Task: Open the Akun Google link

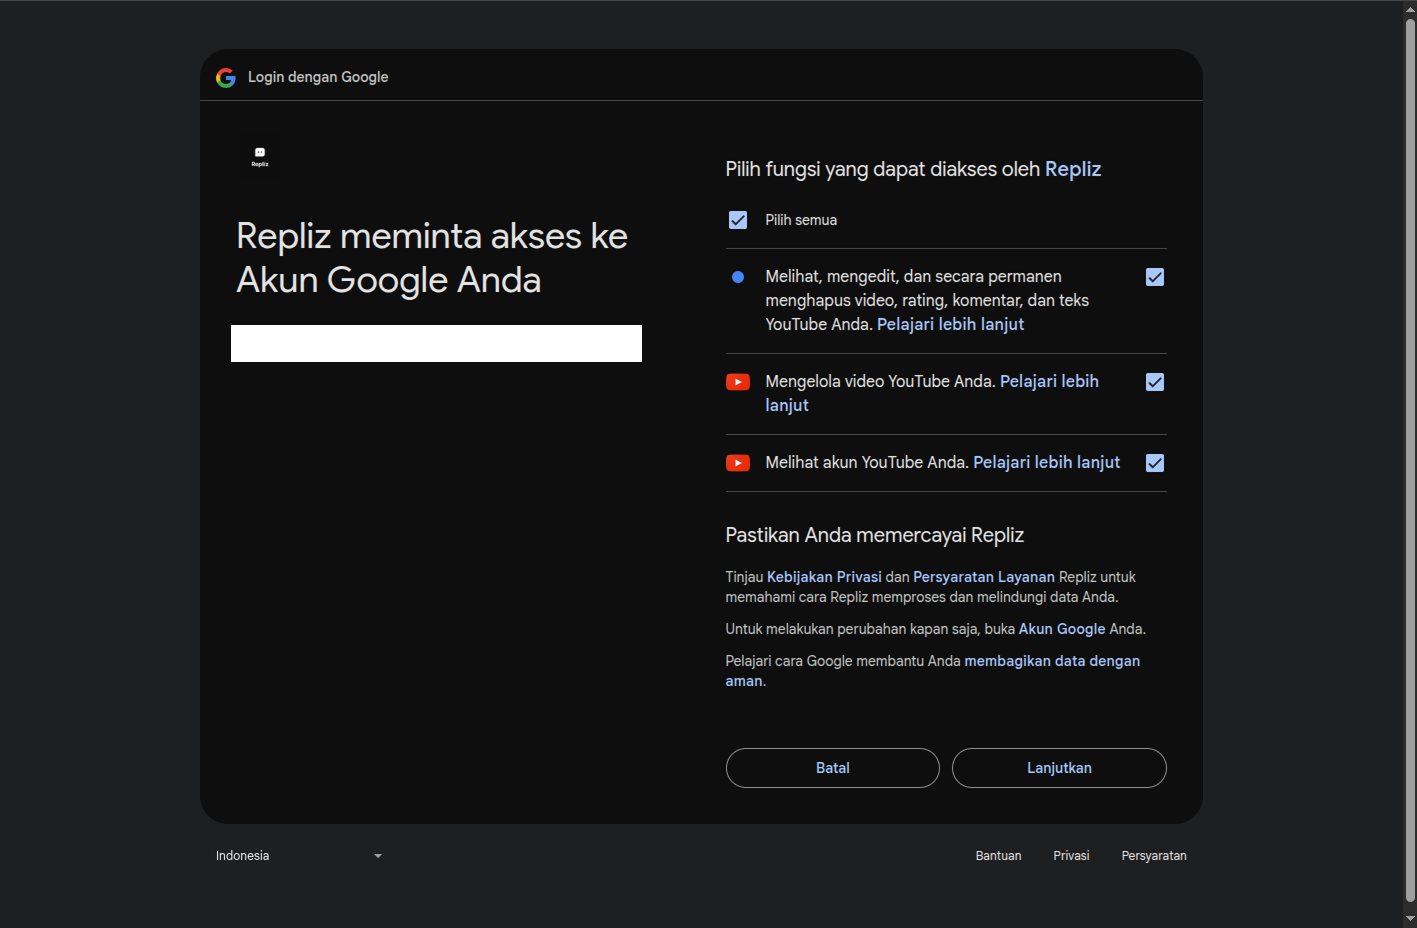Action: (x=1061, y=629)
